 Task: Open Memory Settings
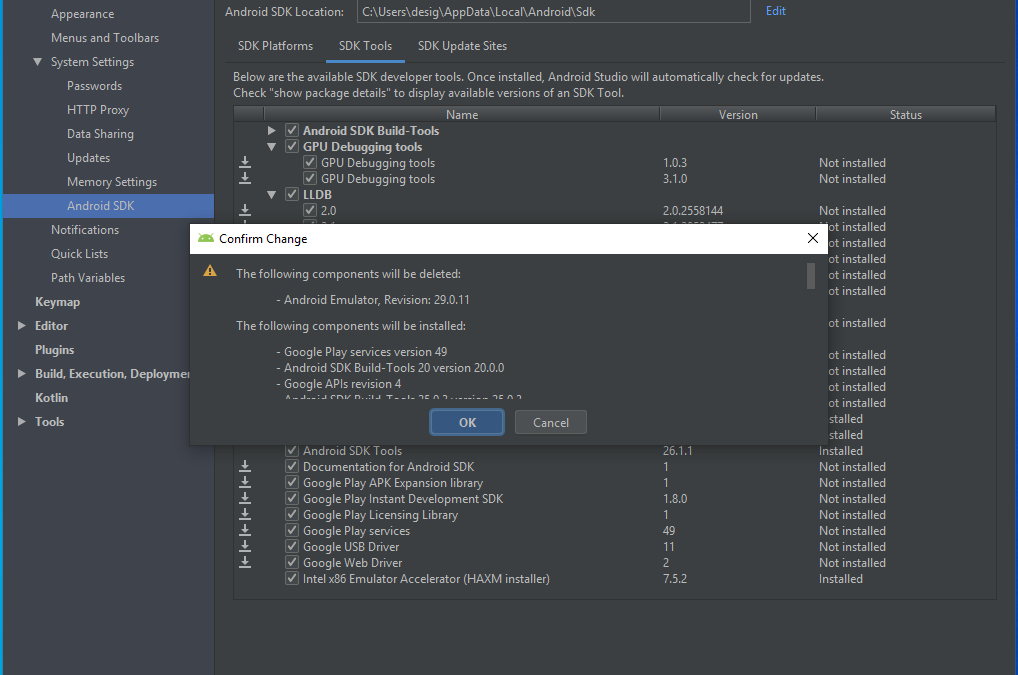112,182
